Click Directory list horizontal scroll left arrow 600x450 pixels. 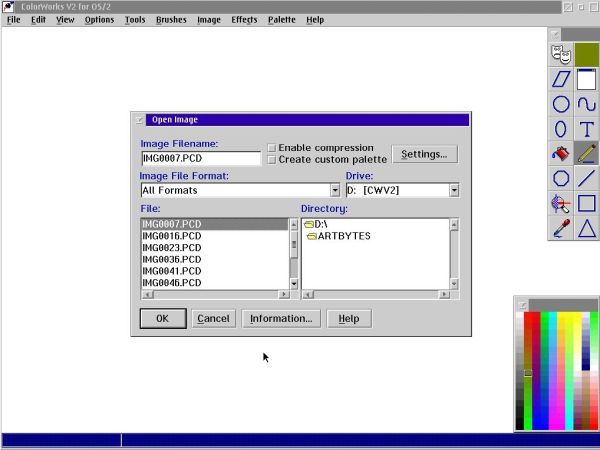[x=308, y=294]
